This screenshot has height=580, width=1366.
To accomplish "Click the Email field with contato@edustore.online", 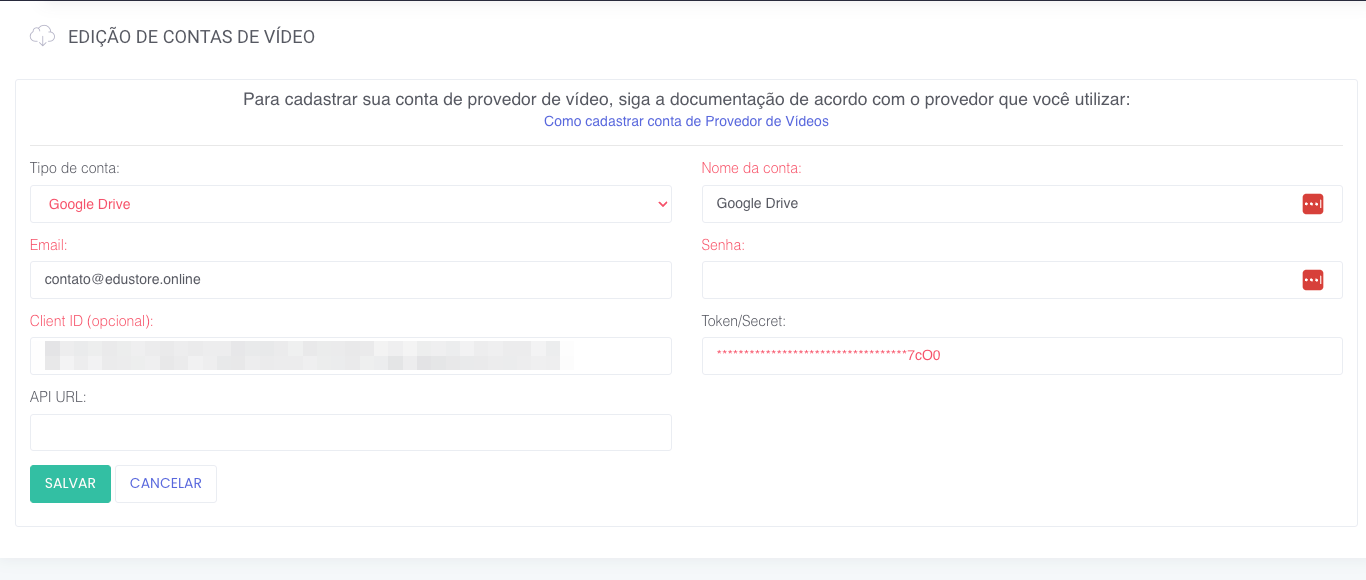I will tap(350, 280).
